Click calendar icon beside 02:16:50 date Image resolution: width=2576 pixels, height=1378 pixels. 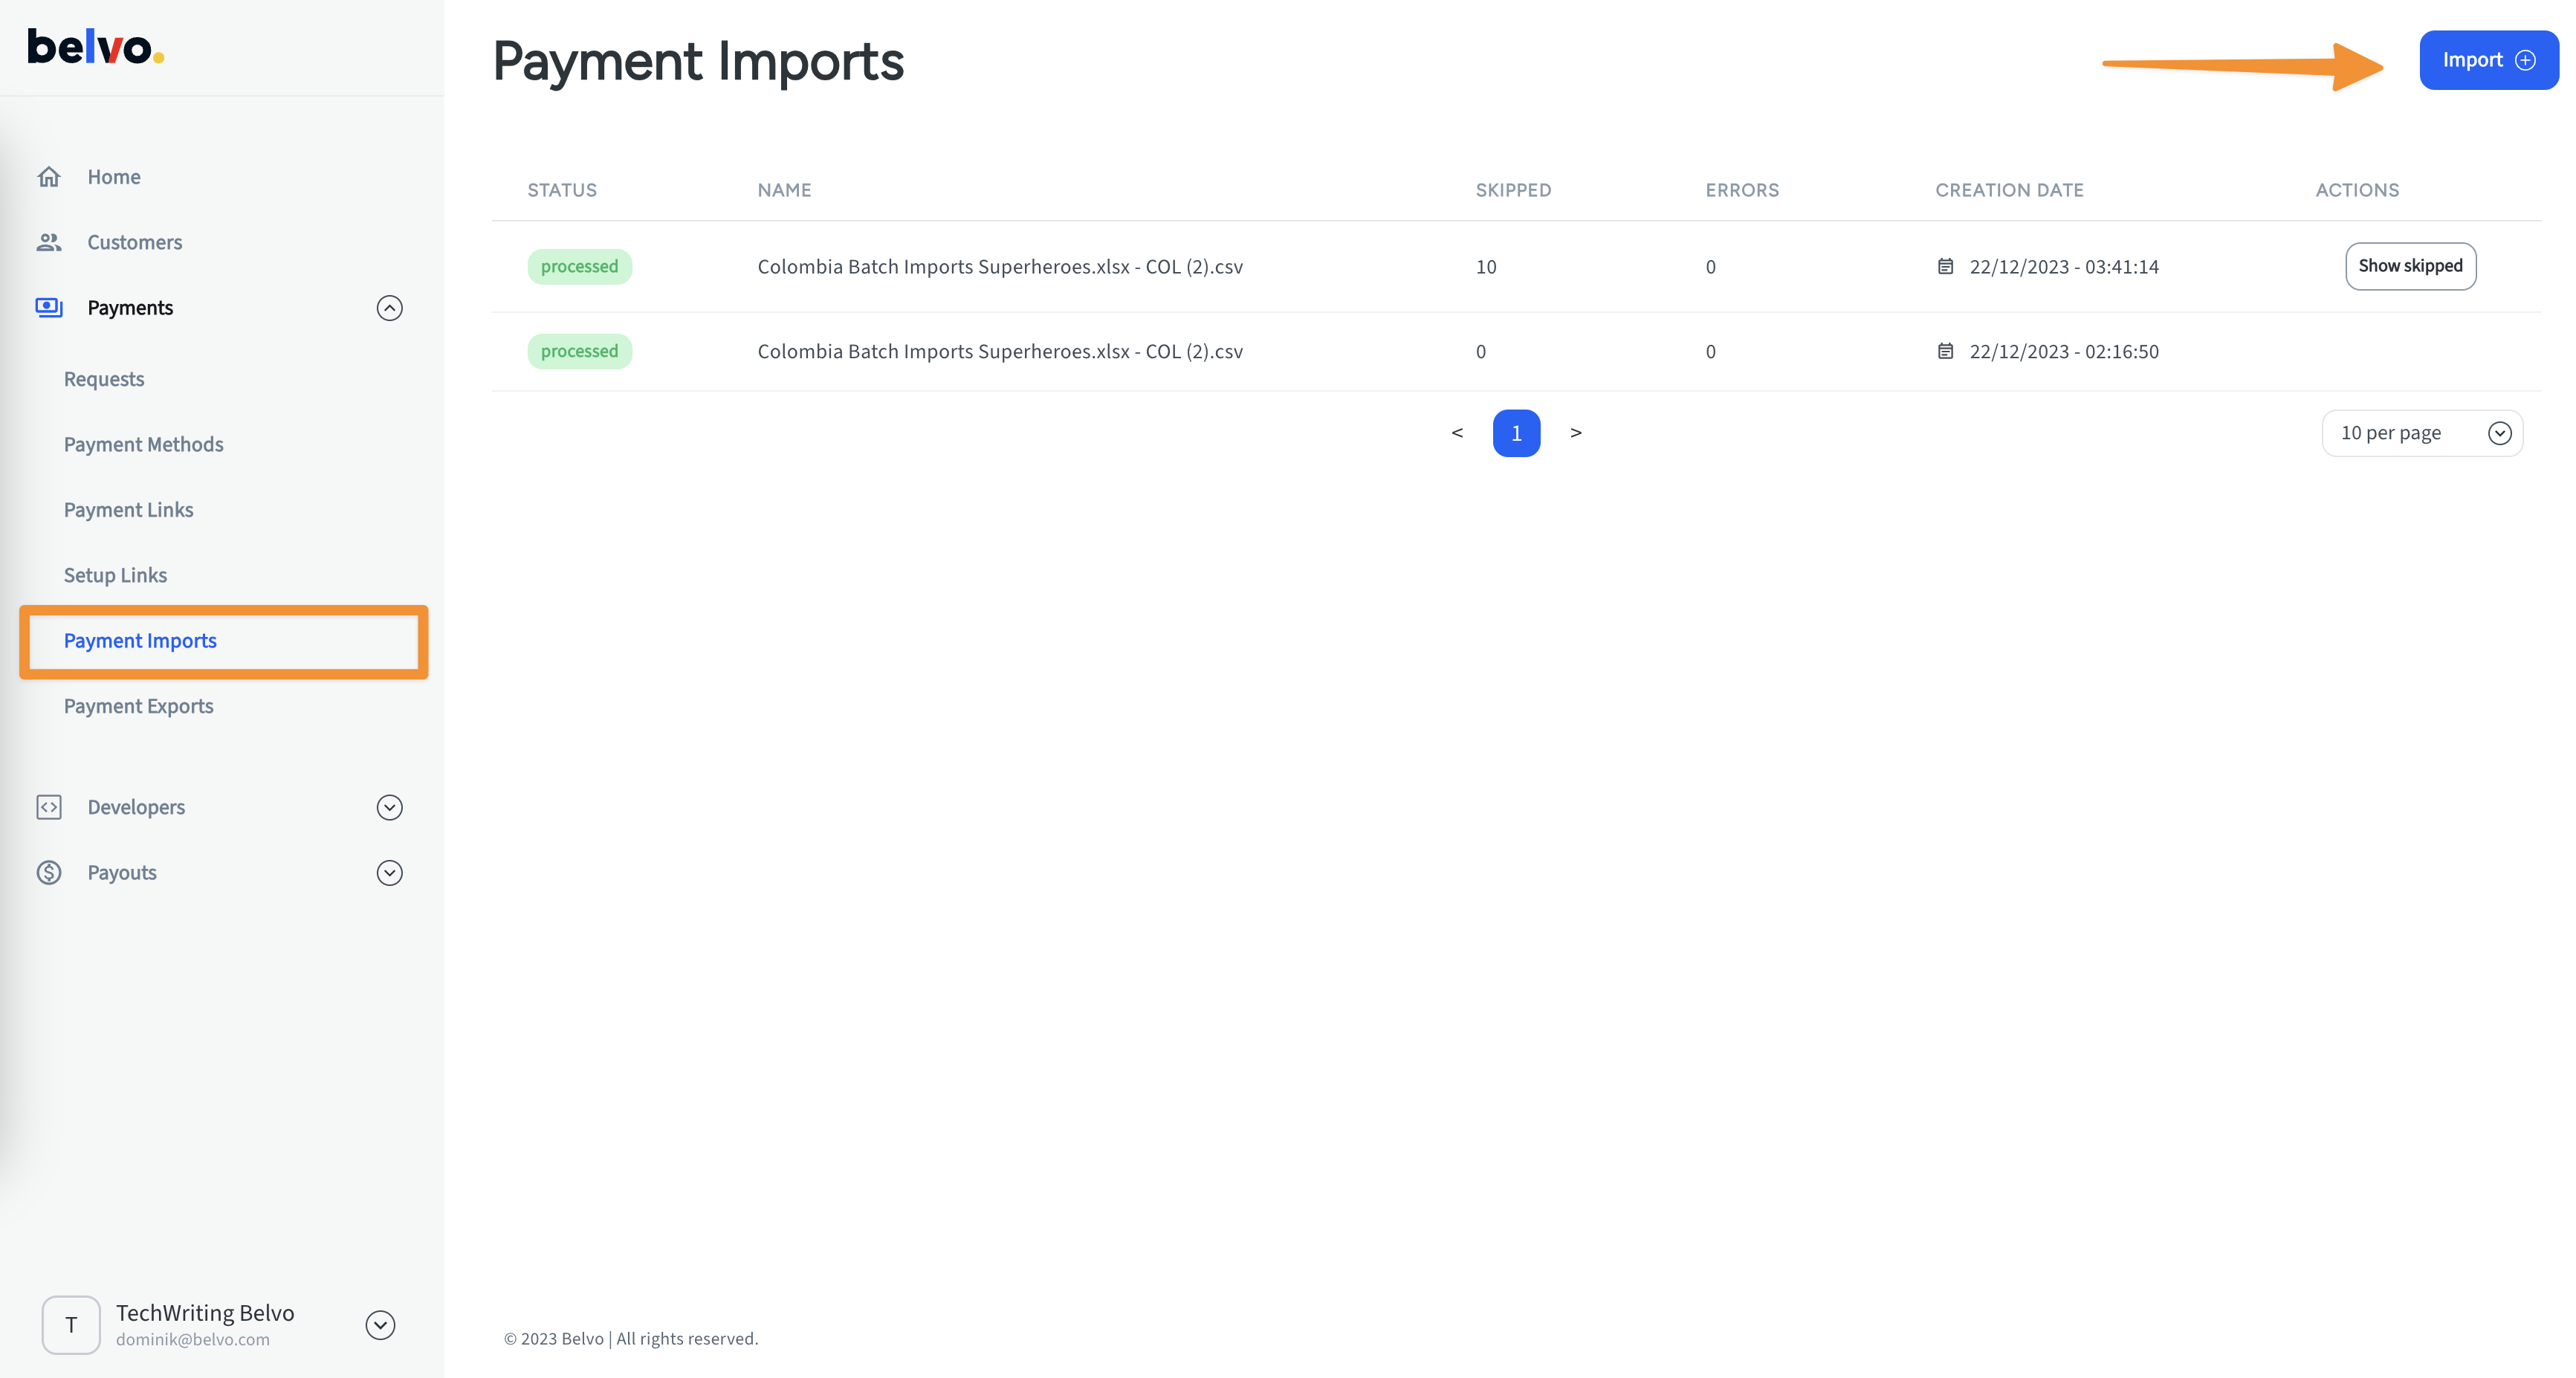(1945, 351)
